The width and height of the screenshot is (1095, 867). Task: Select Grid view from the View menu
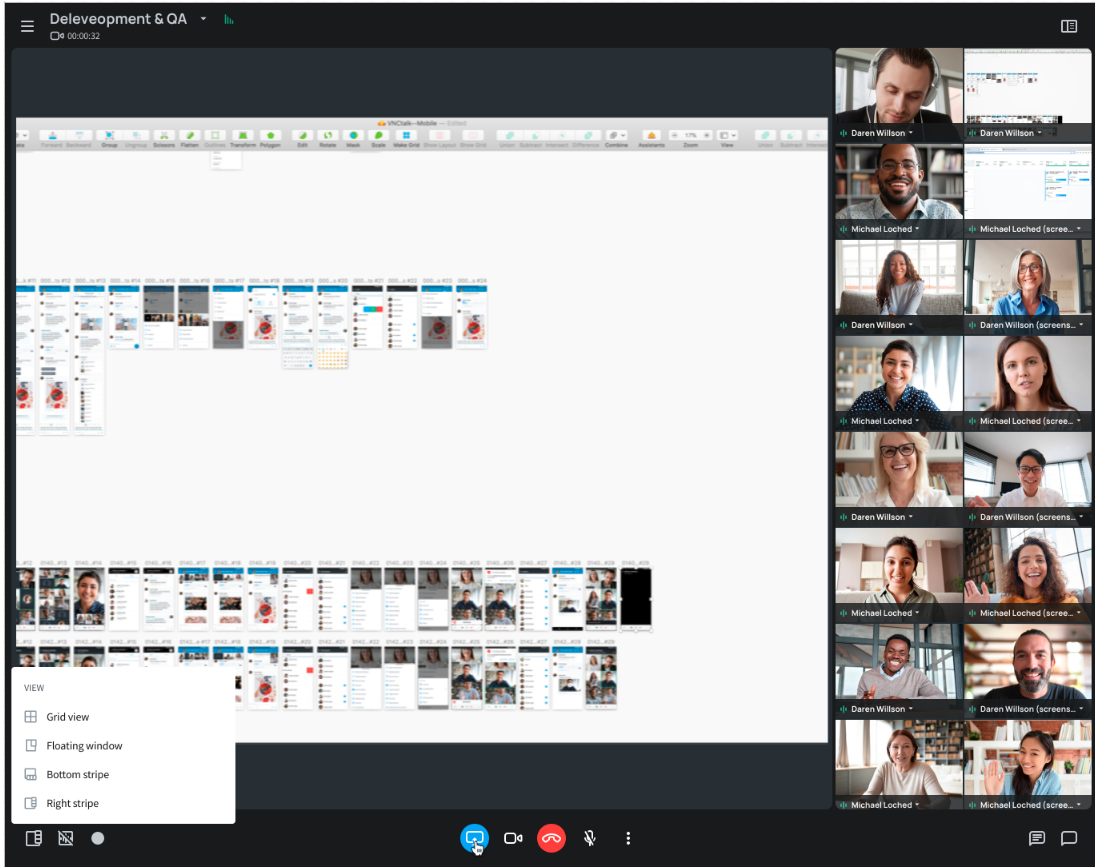click(x=67, y=717)
